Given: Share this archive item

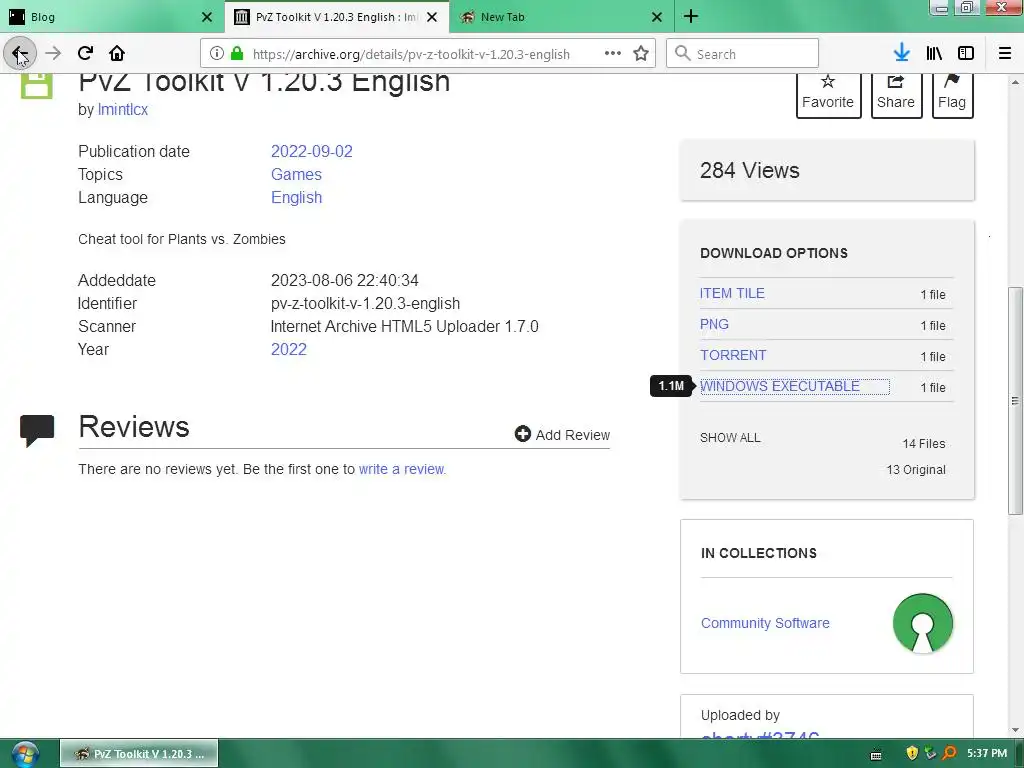Looking at the screenshot, I should coord(896,94).
